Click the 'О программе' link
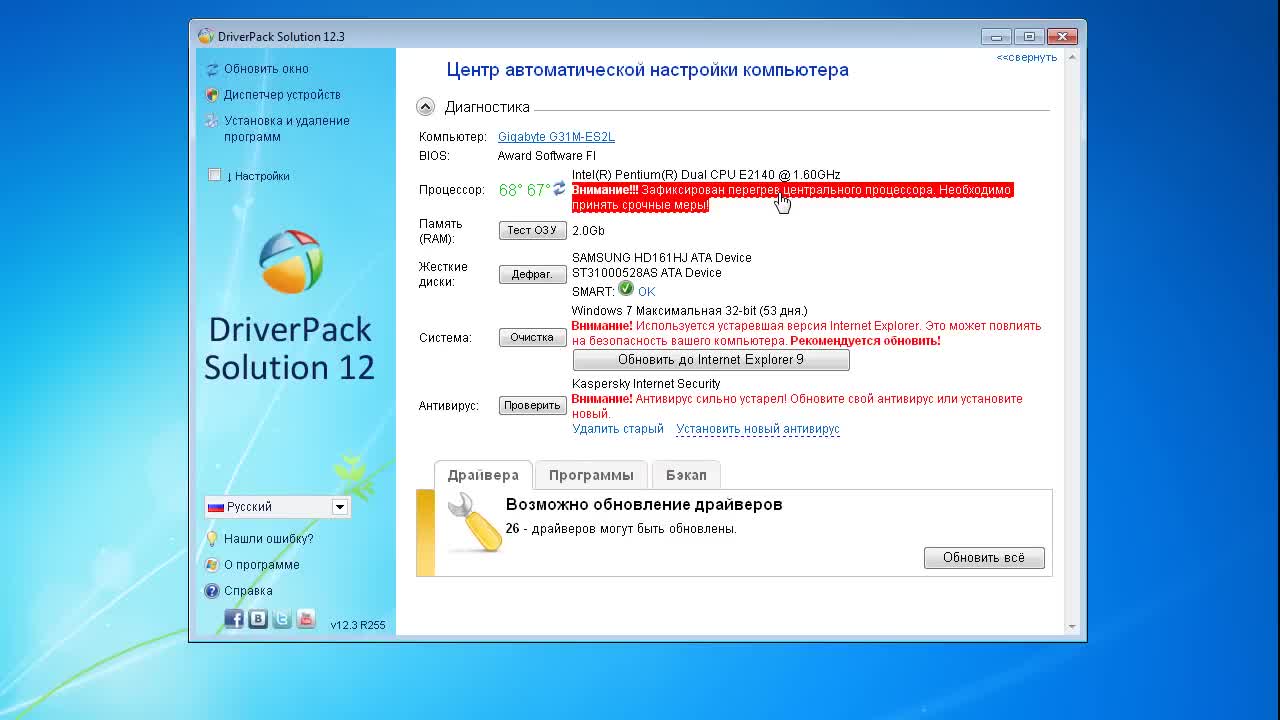 262,565
